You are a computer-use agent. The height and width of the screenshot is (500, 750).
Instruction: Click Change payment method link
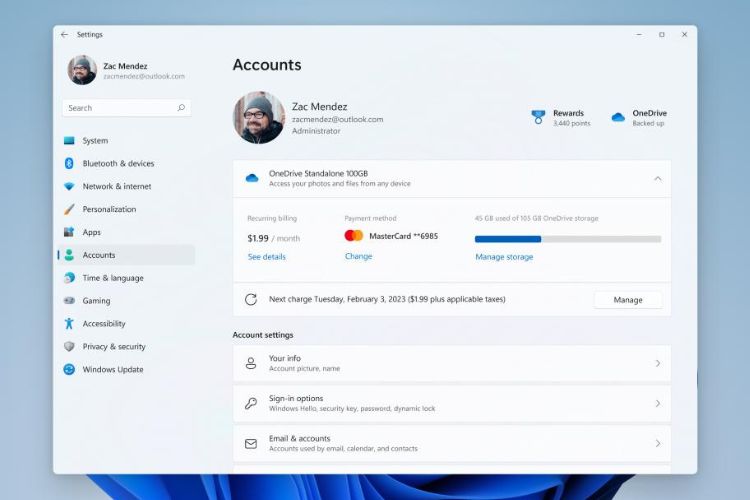click(358, 256)
